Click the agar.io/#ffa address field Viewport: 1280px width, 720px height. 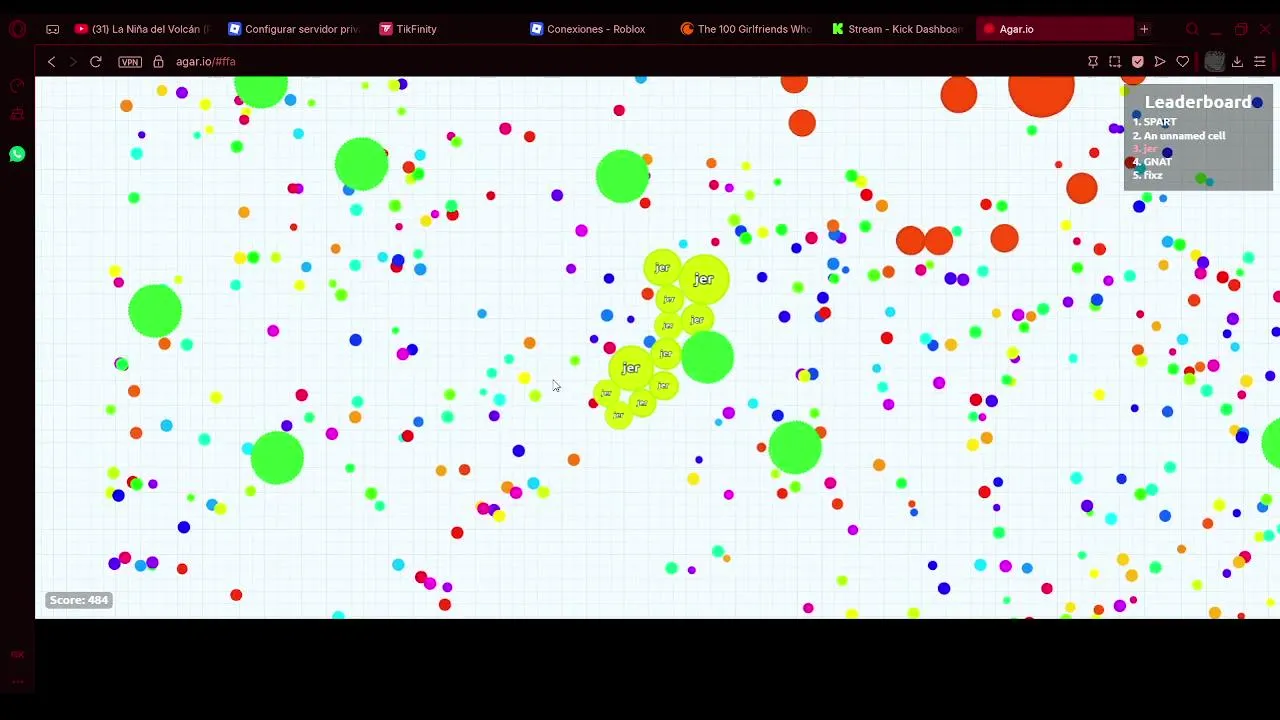point(205,62)
